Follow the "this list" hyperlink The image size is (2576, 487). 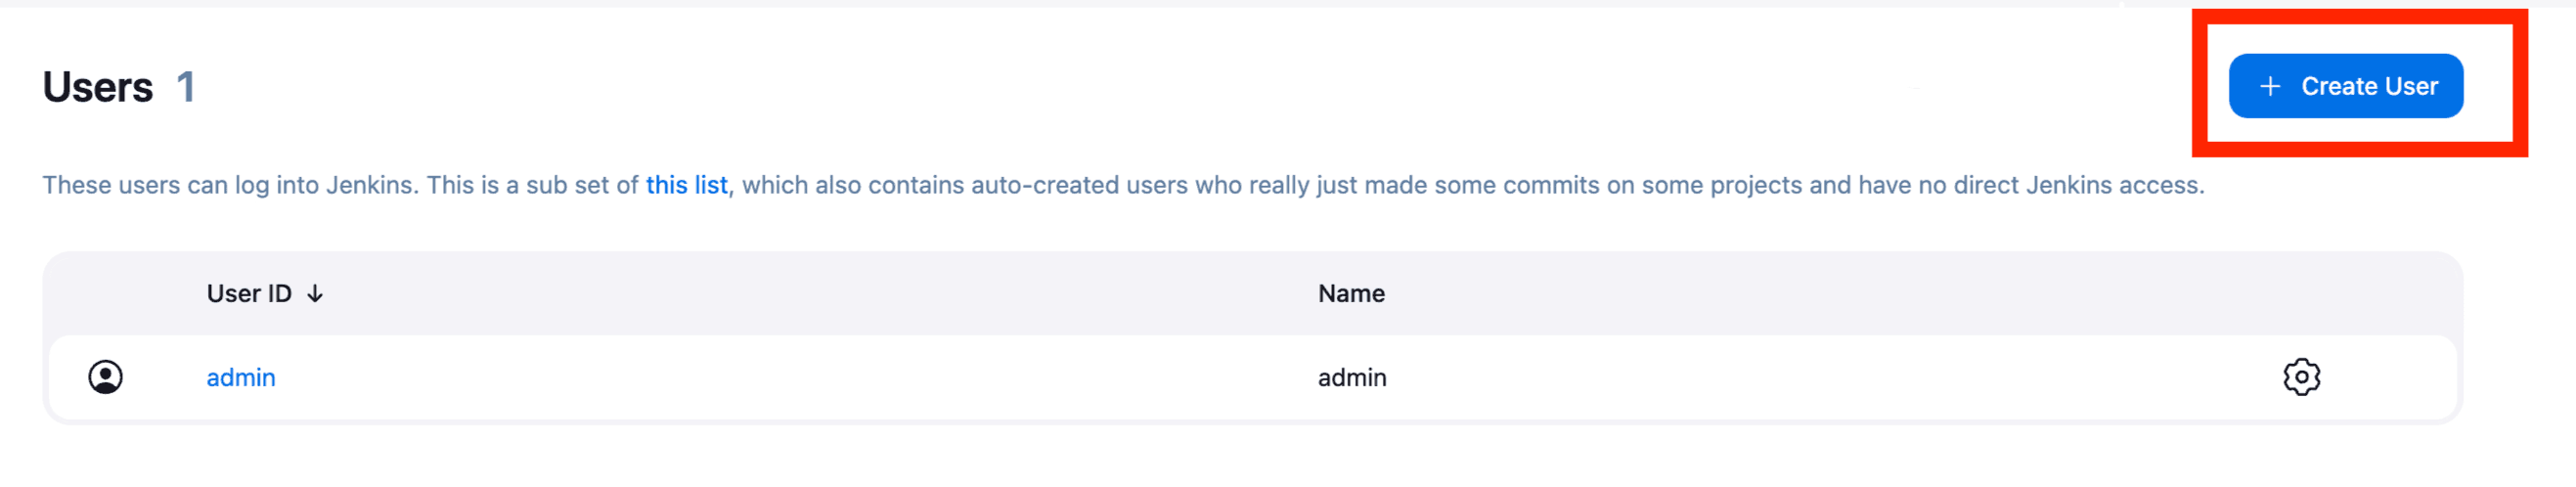click(686, 185)
